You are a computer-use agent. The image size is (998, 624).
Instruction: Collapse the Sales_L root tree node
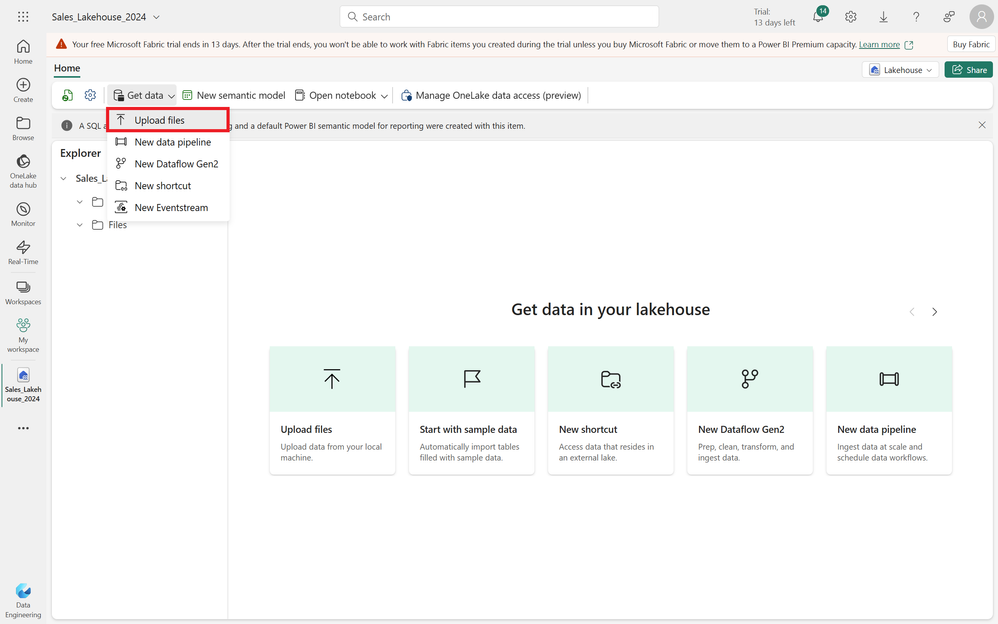coord(63,178)
